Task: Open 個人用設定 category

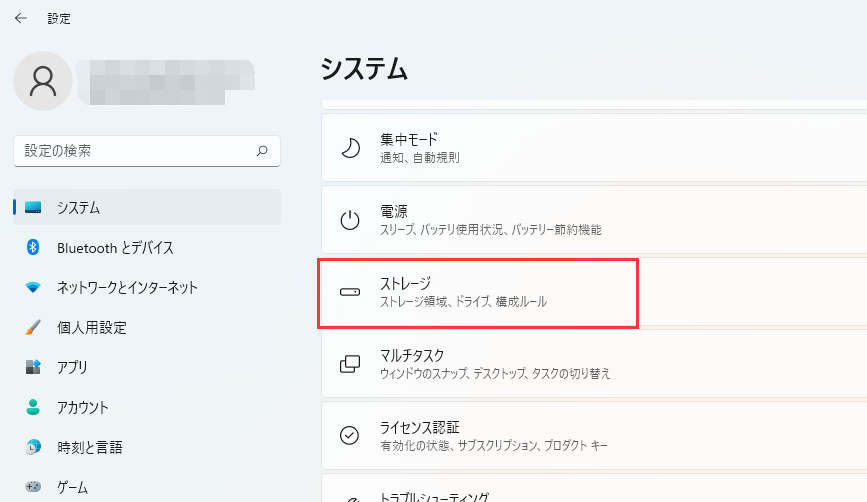Action: coord(147,327)
